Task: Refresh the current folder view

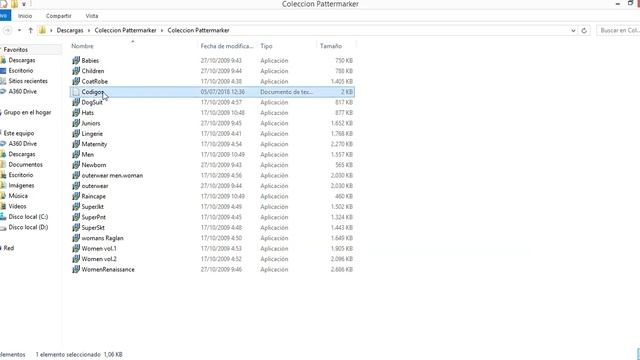Action: click(x=584, y=31)
